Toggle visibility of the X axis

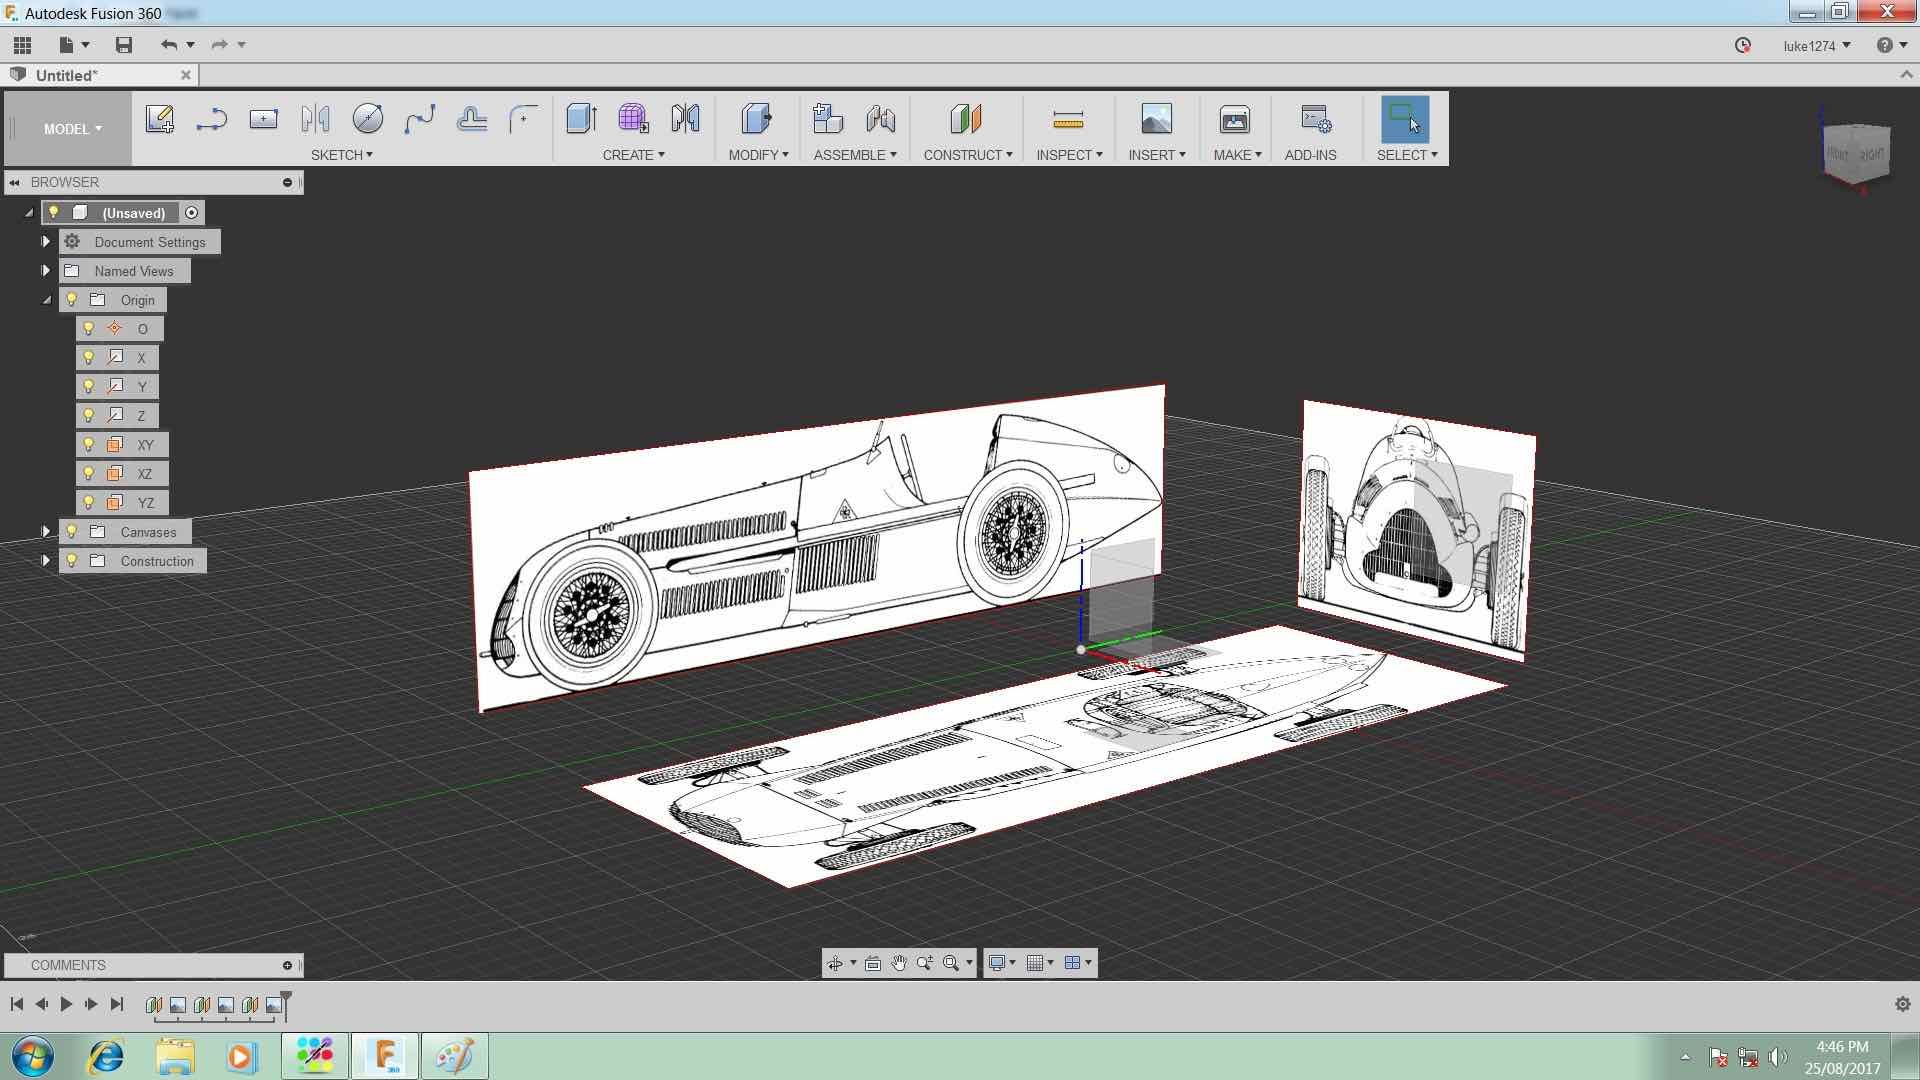pyautogui.click(x=89, y=358)
